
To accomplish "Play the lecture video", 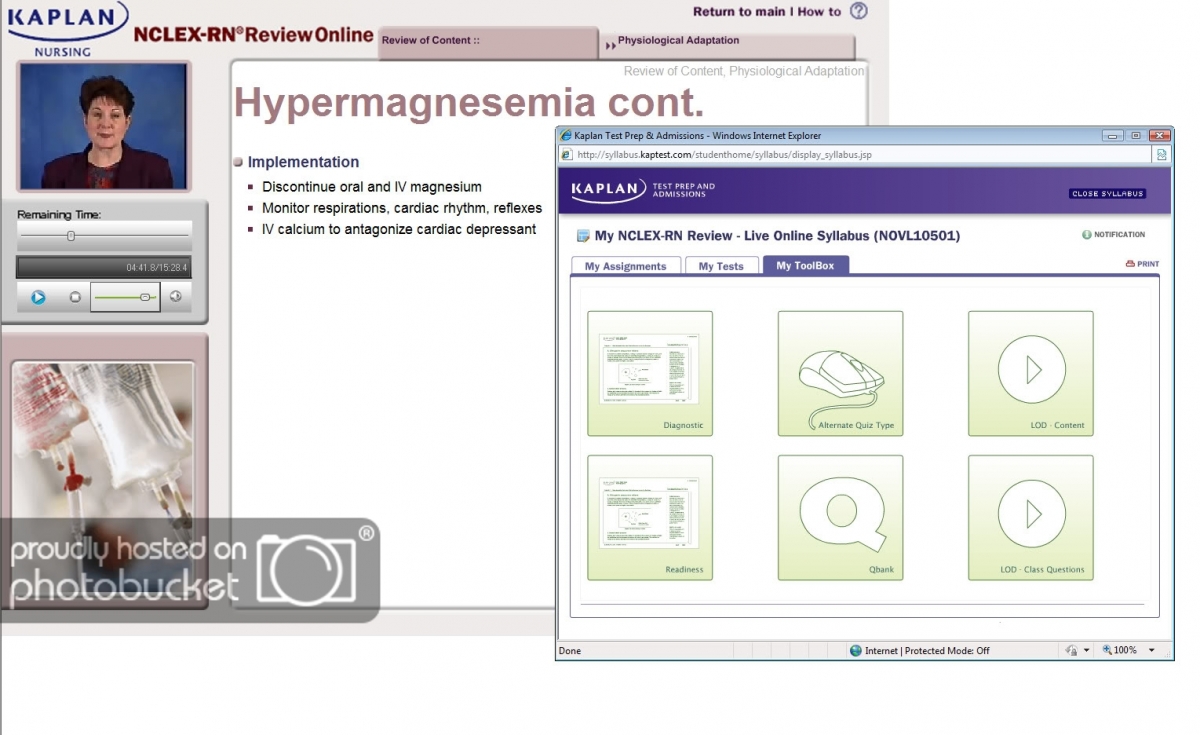I will (x=38, y=297).
